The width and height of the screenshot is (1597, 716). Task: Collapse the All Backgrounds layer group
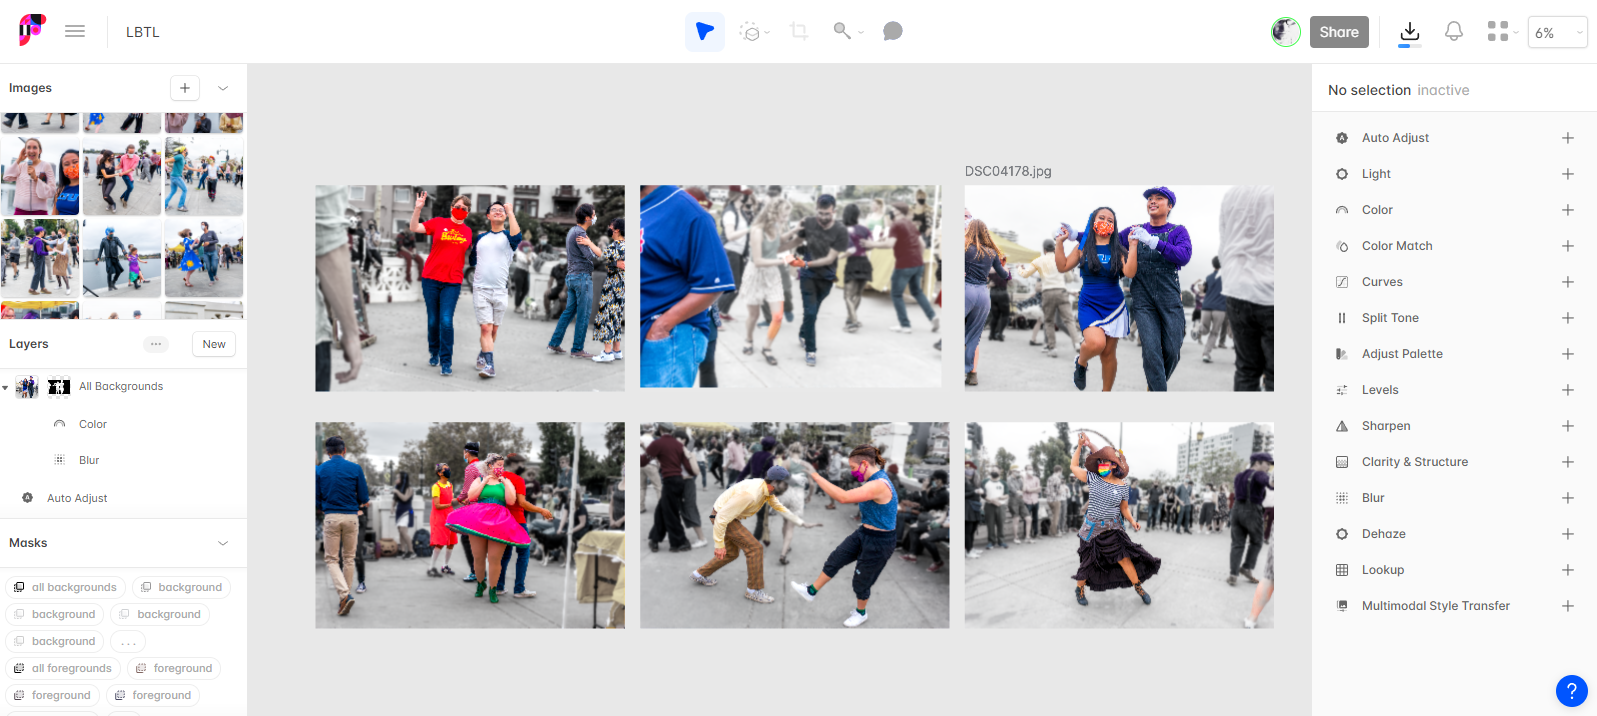coord(6,387)
